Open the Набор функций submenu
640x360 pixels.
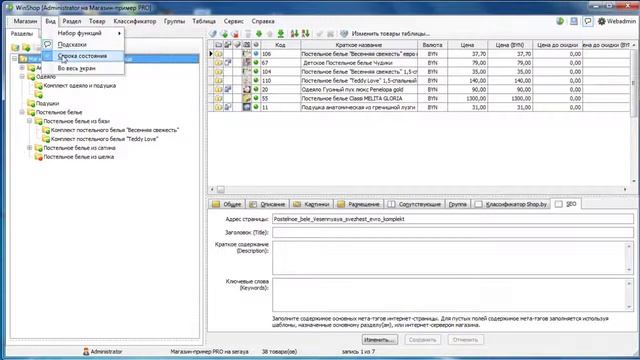pyautogui.click(x=83, y=33)
